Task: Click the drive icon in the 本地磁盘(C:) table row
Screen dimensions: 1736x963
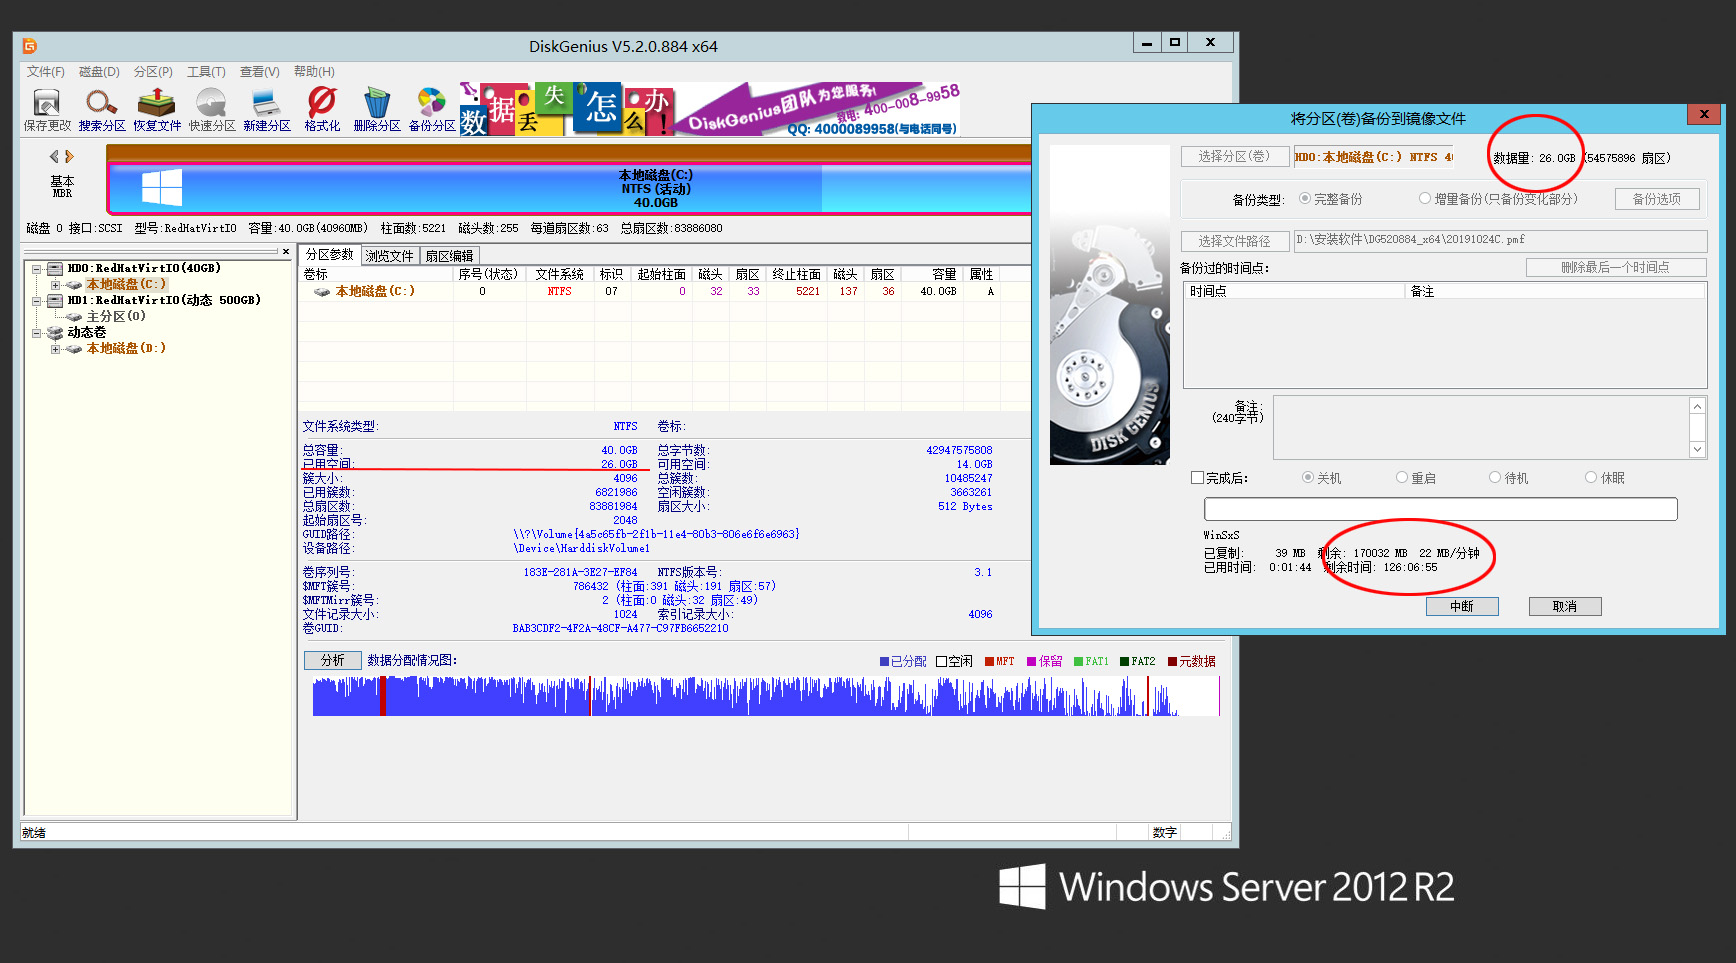Action: (x=322, y=292)
